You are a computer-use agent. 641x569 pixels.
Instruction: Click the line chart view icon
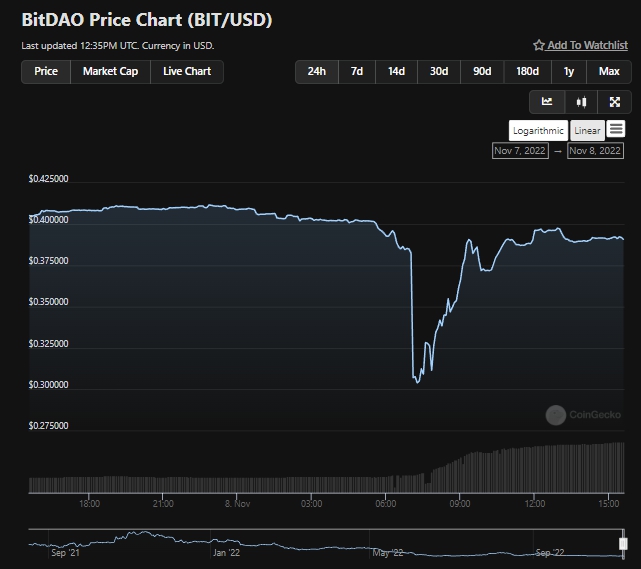tap(547, 102)
